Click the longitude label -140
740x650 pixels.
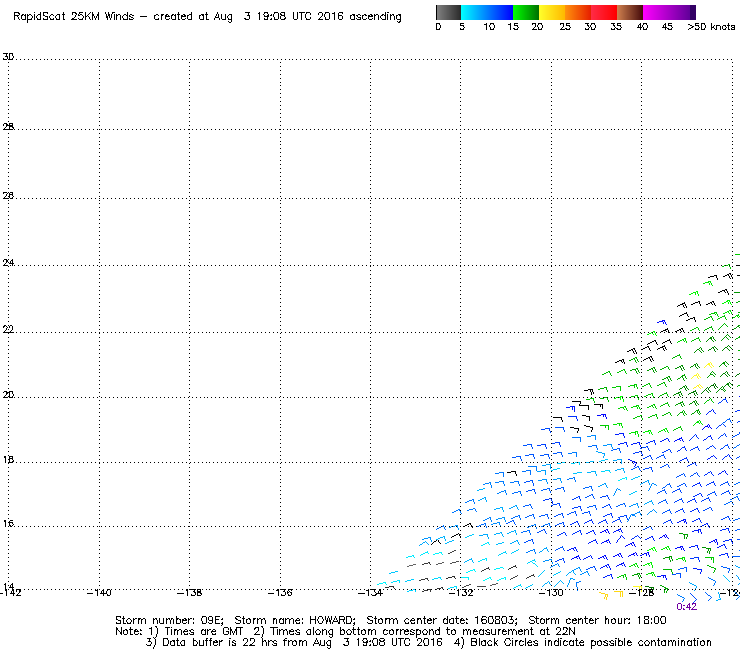[99, 592]
